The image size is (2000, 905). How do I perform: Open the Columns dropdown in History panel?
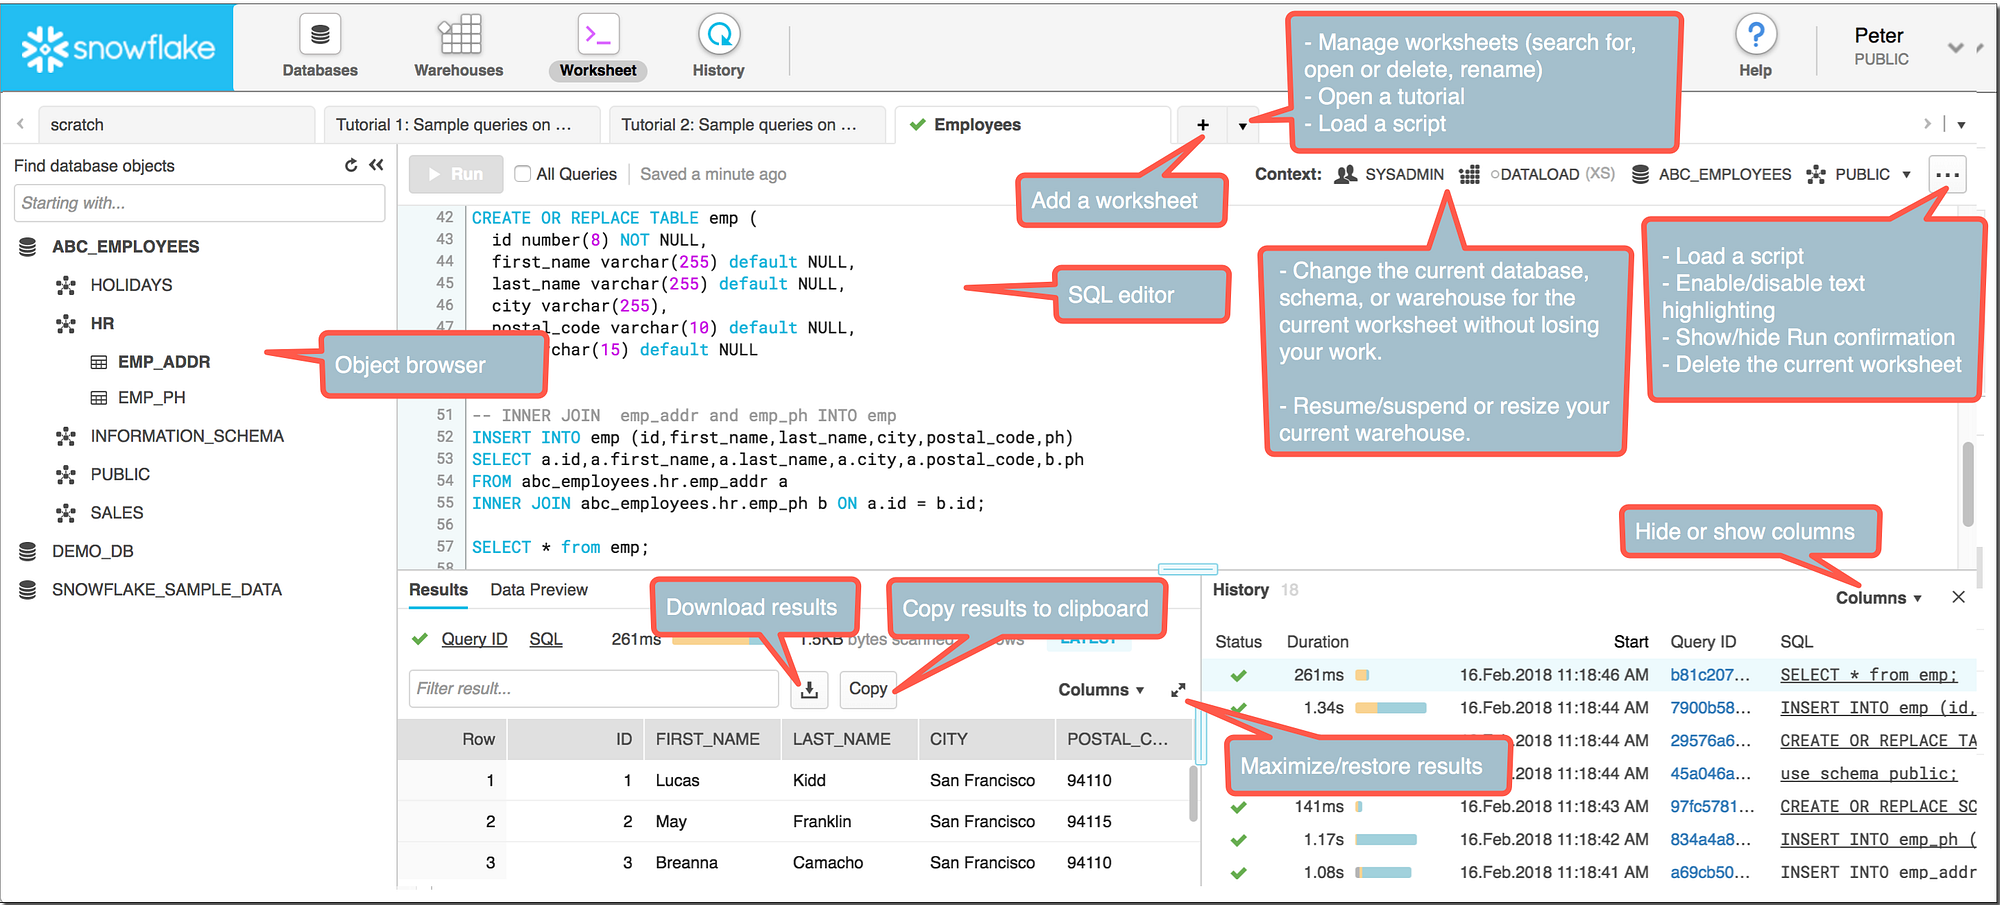click(x=1878, y=598)
